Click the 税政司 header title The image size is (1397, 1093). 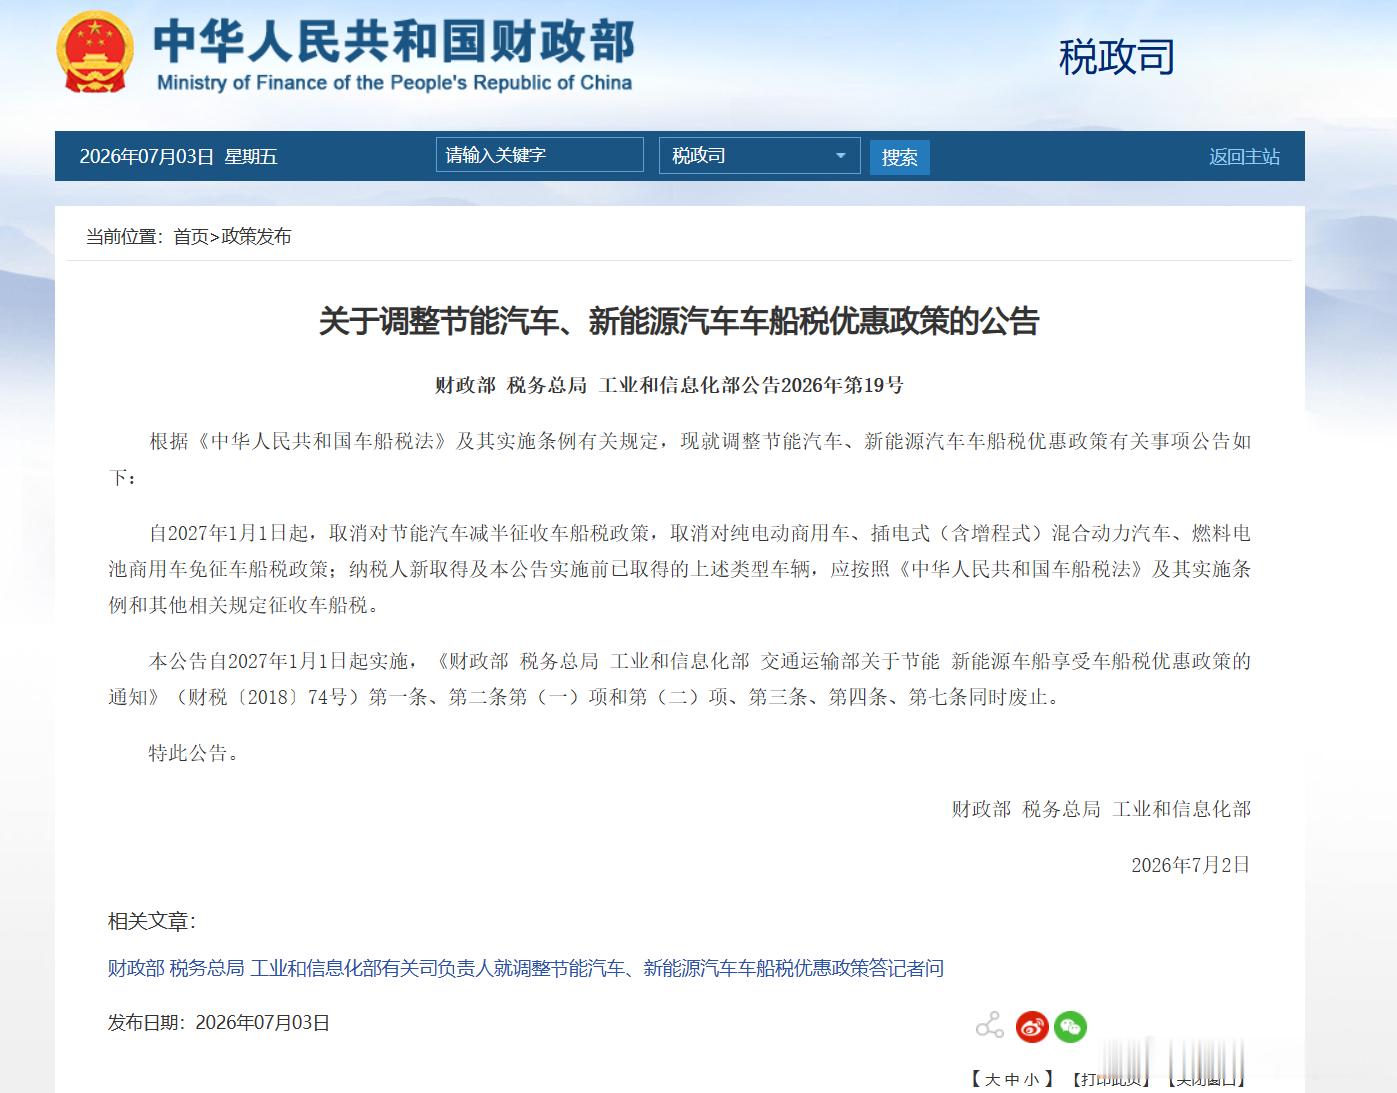pyautogui.click(x=1117, y=57)
